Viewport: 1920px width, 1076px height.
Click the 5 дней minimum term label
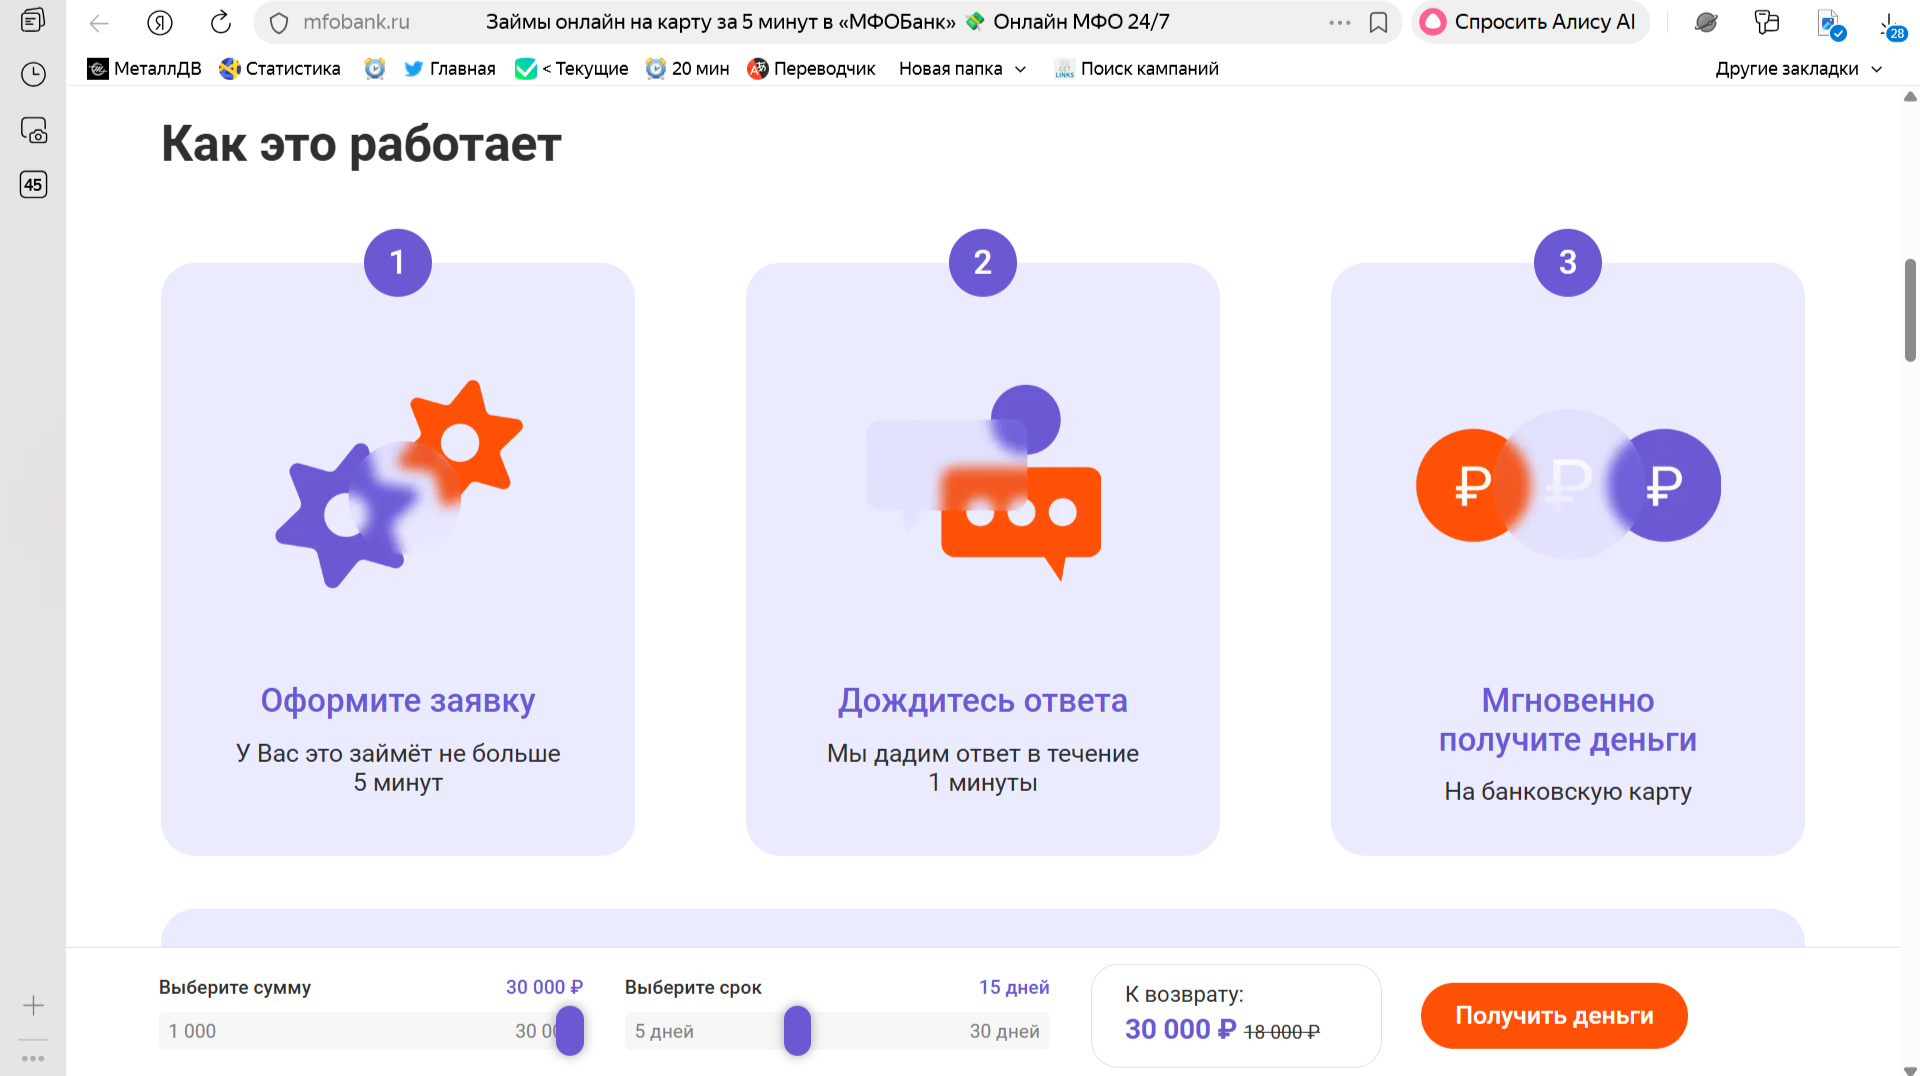[664, 1031]
